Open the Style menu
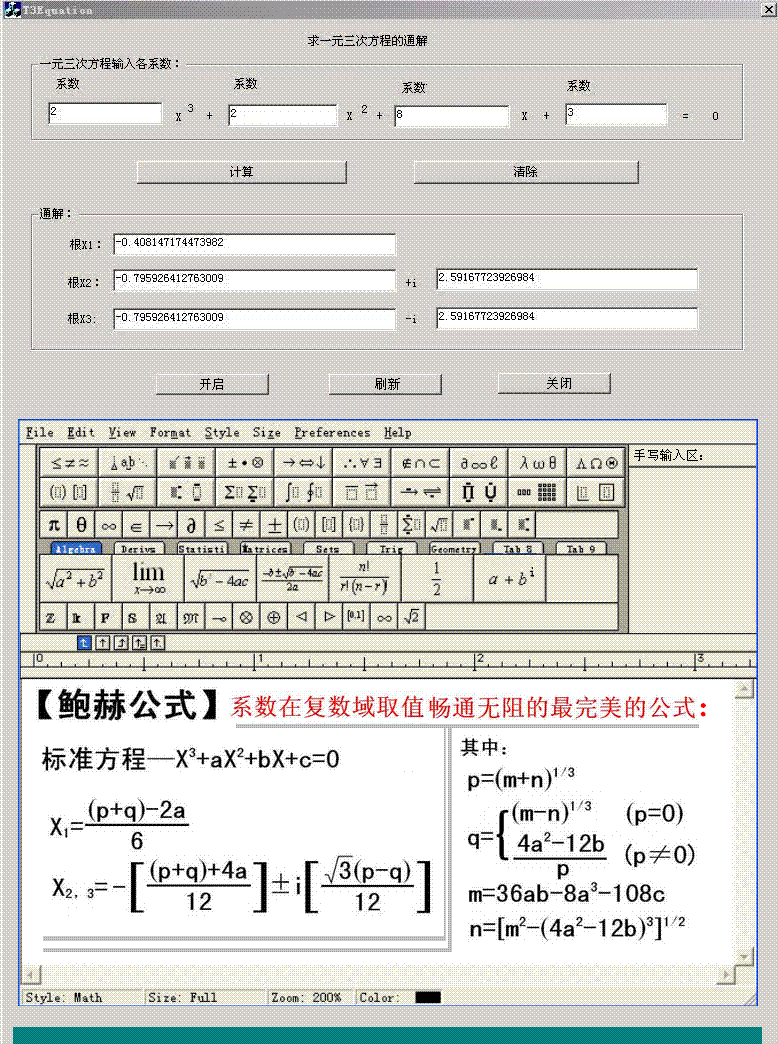 [x=222, y=433]
